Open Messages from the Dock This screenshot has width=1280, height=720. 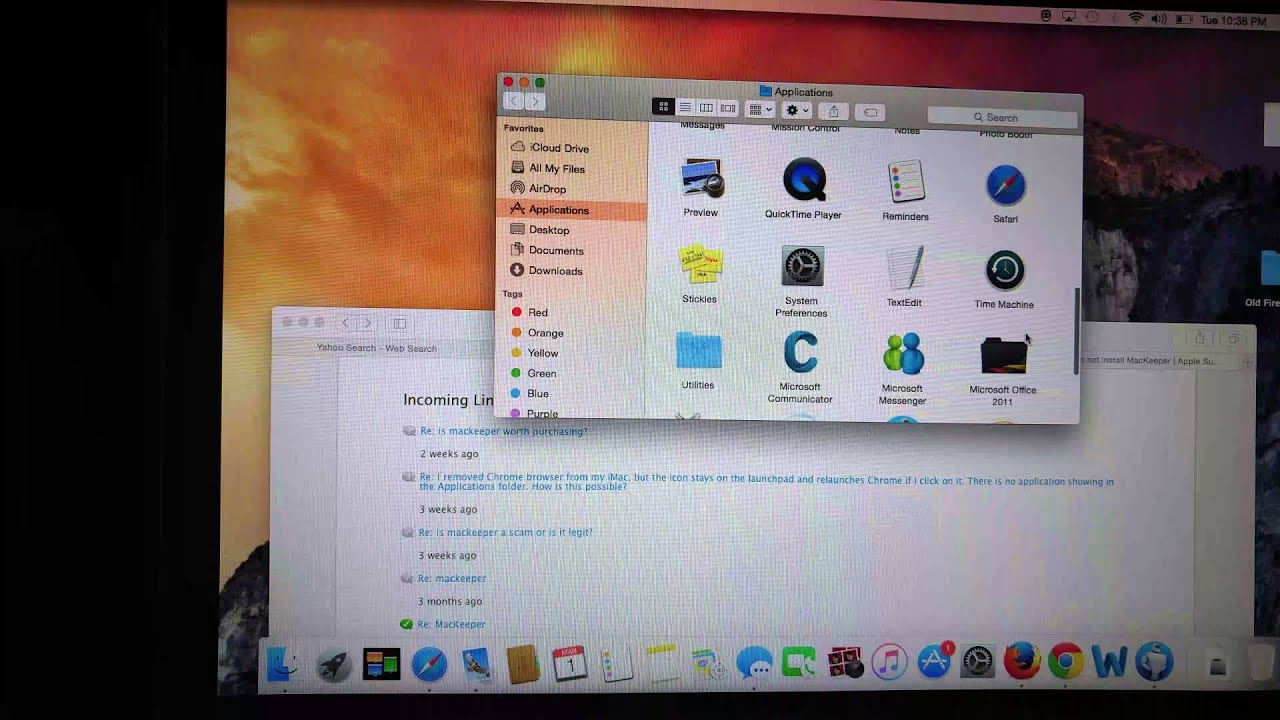tap(754, 663)
